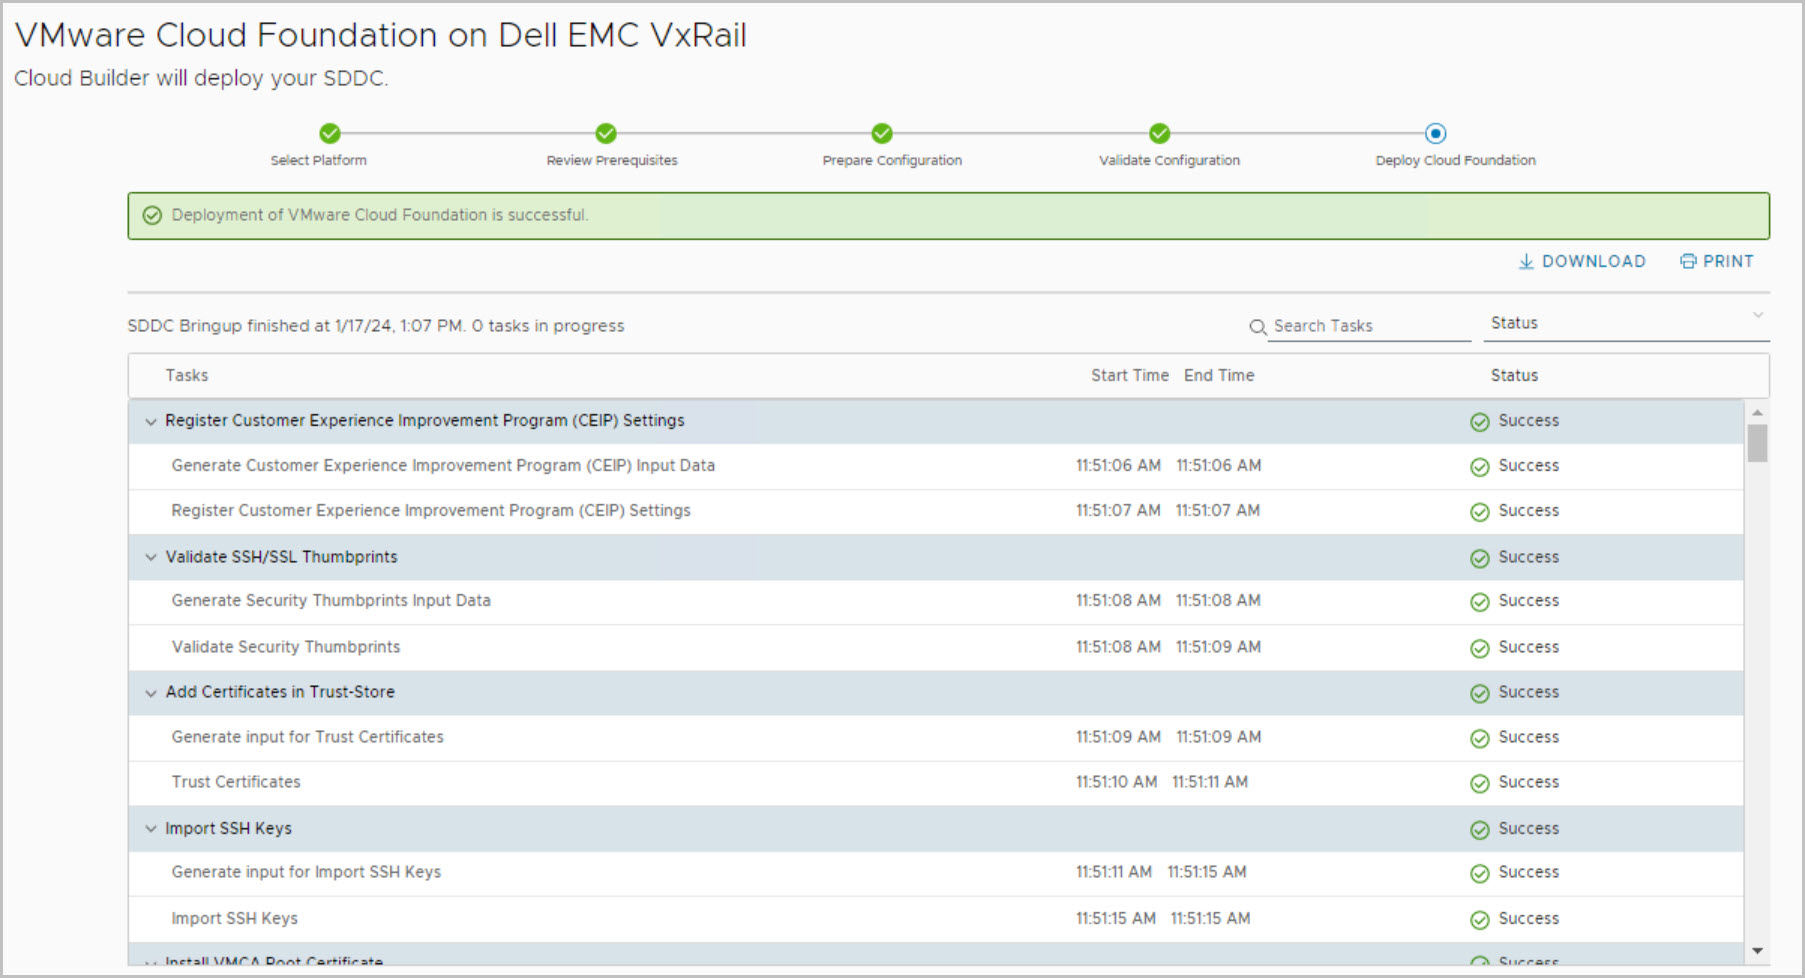Click inside the Search Tasks field
Viewport: 1805px width, 978px height.
click(x=1368, y=326)
